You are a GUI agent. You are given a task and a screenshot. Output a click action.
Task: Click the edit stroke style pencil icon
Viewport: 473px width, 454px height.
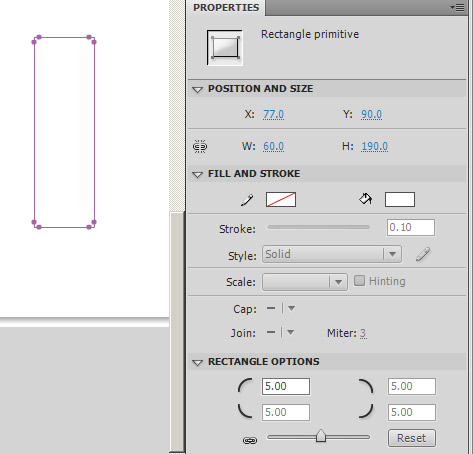point(423,254)
